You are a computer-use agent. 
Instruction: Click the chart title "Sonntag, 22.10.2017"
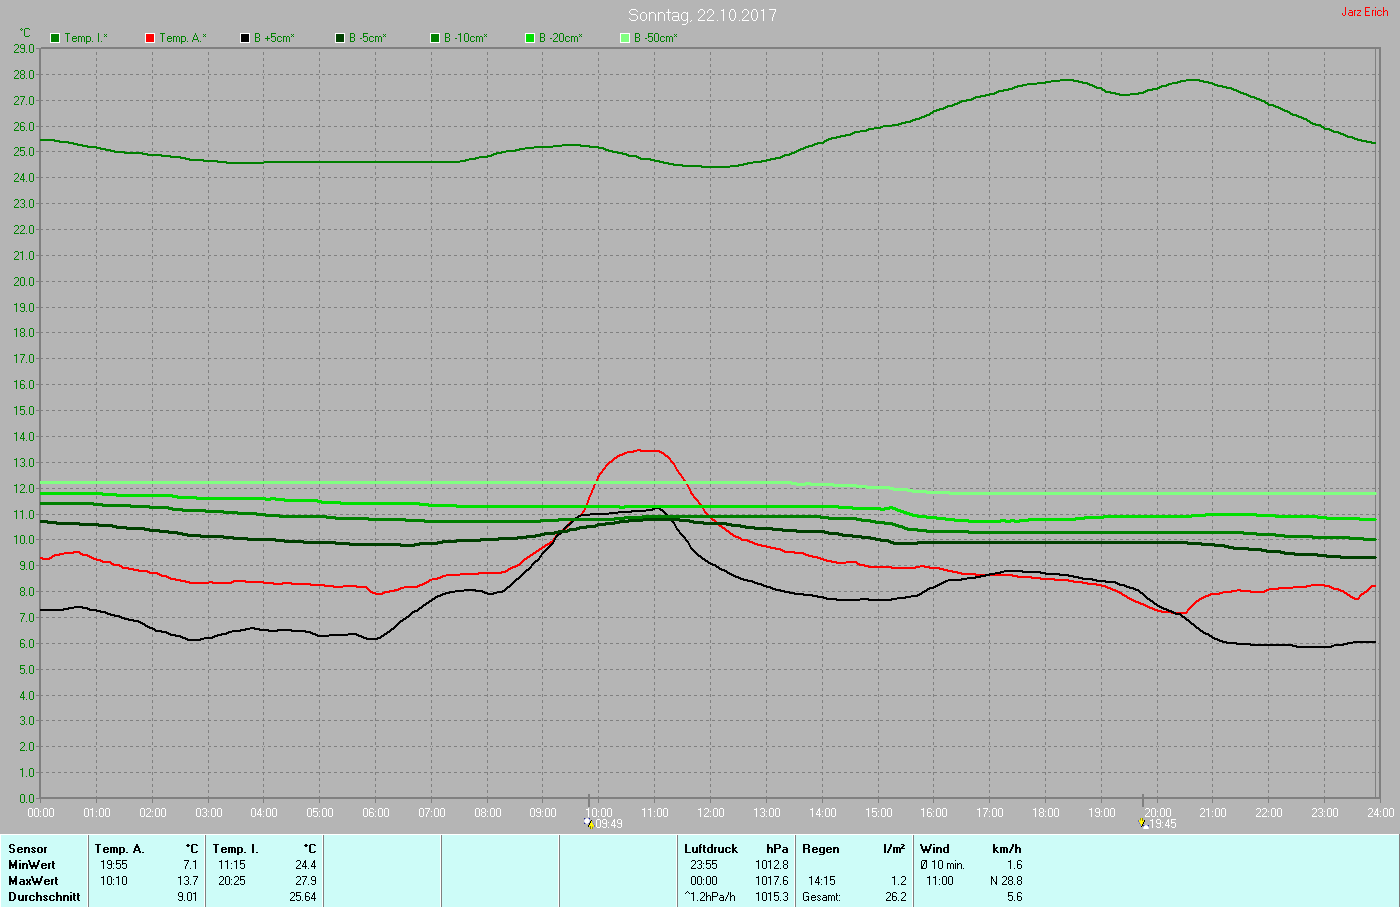[x=702, y=15]
